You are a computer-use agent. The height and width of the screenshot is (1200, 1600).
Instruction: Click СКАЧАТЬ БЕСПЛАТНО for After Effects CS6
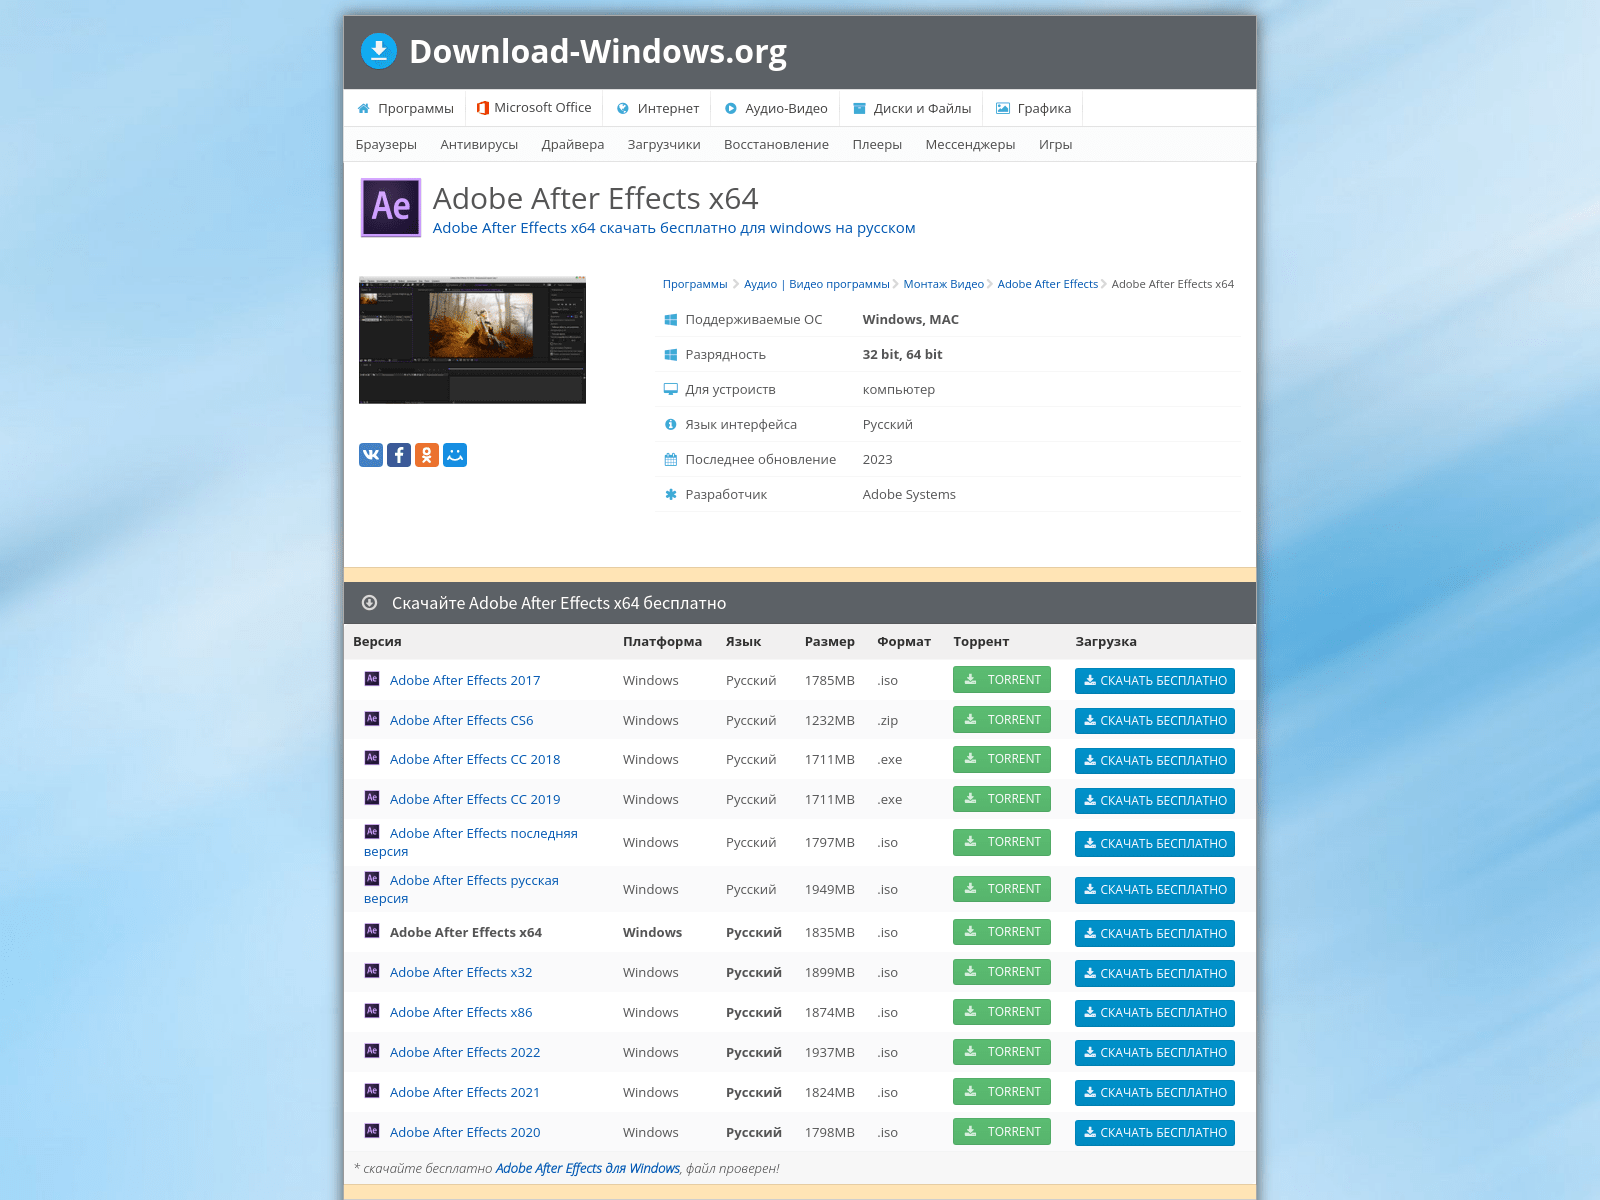[1155, 721]
